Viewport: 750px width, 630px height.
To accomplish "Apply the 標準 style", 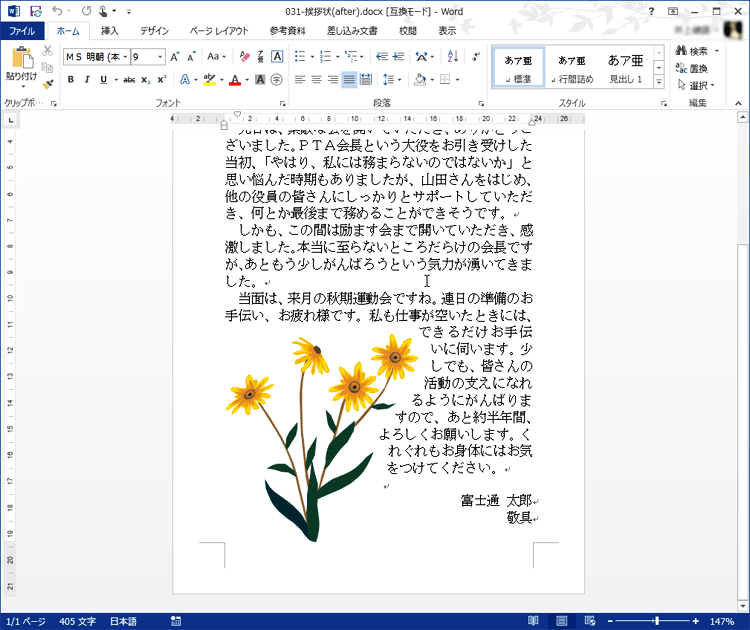I will tap(518, 68).
